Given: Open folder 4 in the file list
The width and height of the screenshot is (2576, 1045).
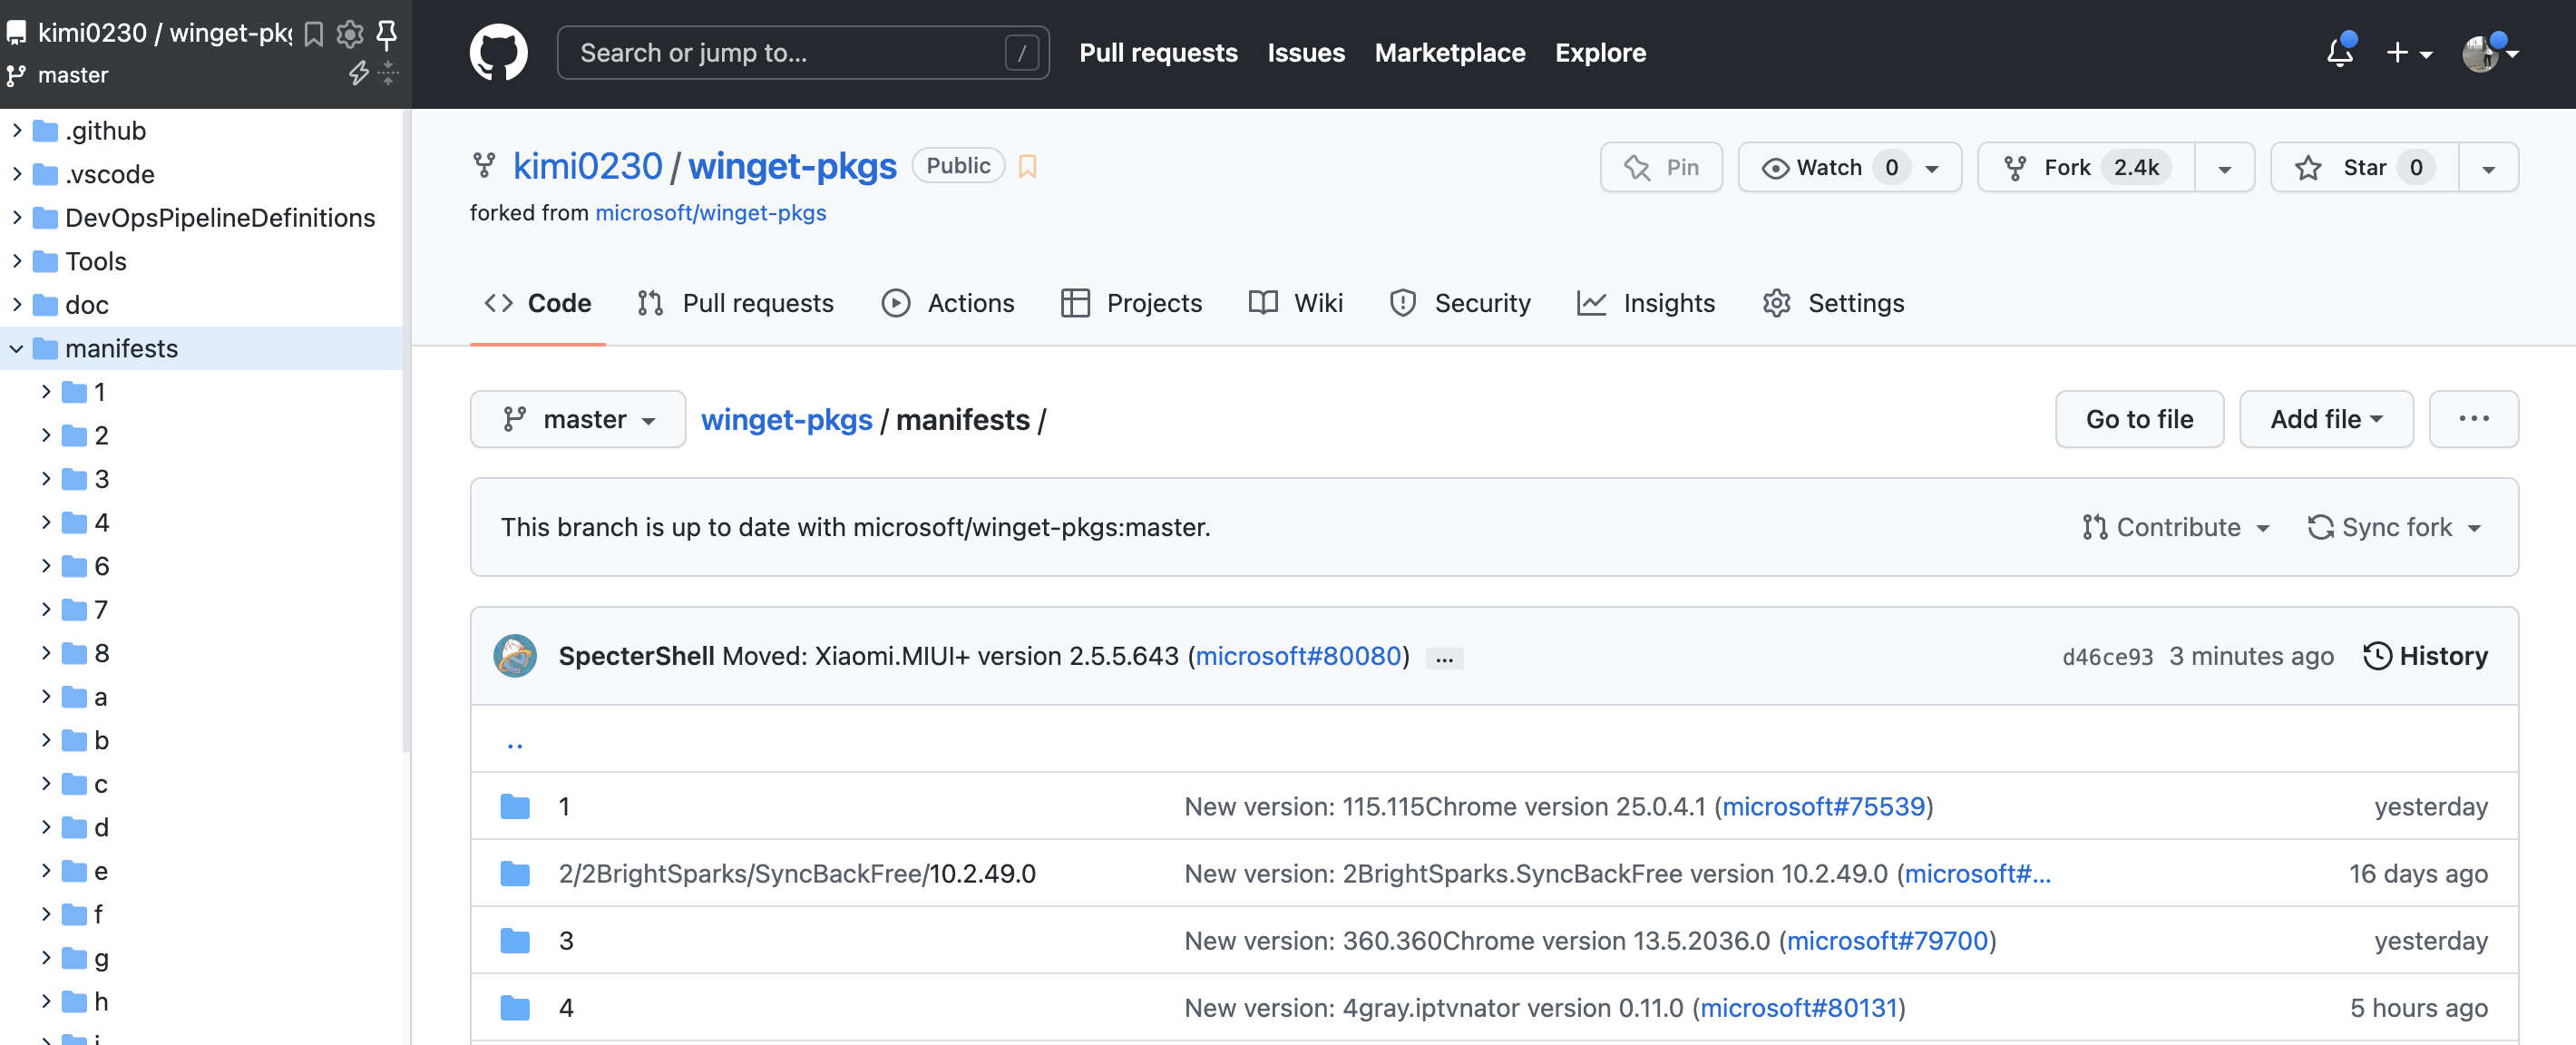Looking at the screenshot, I should click(566, 1007).
